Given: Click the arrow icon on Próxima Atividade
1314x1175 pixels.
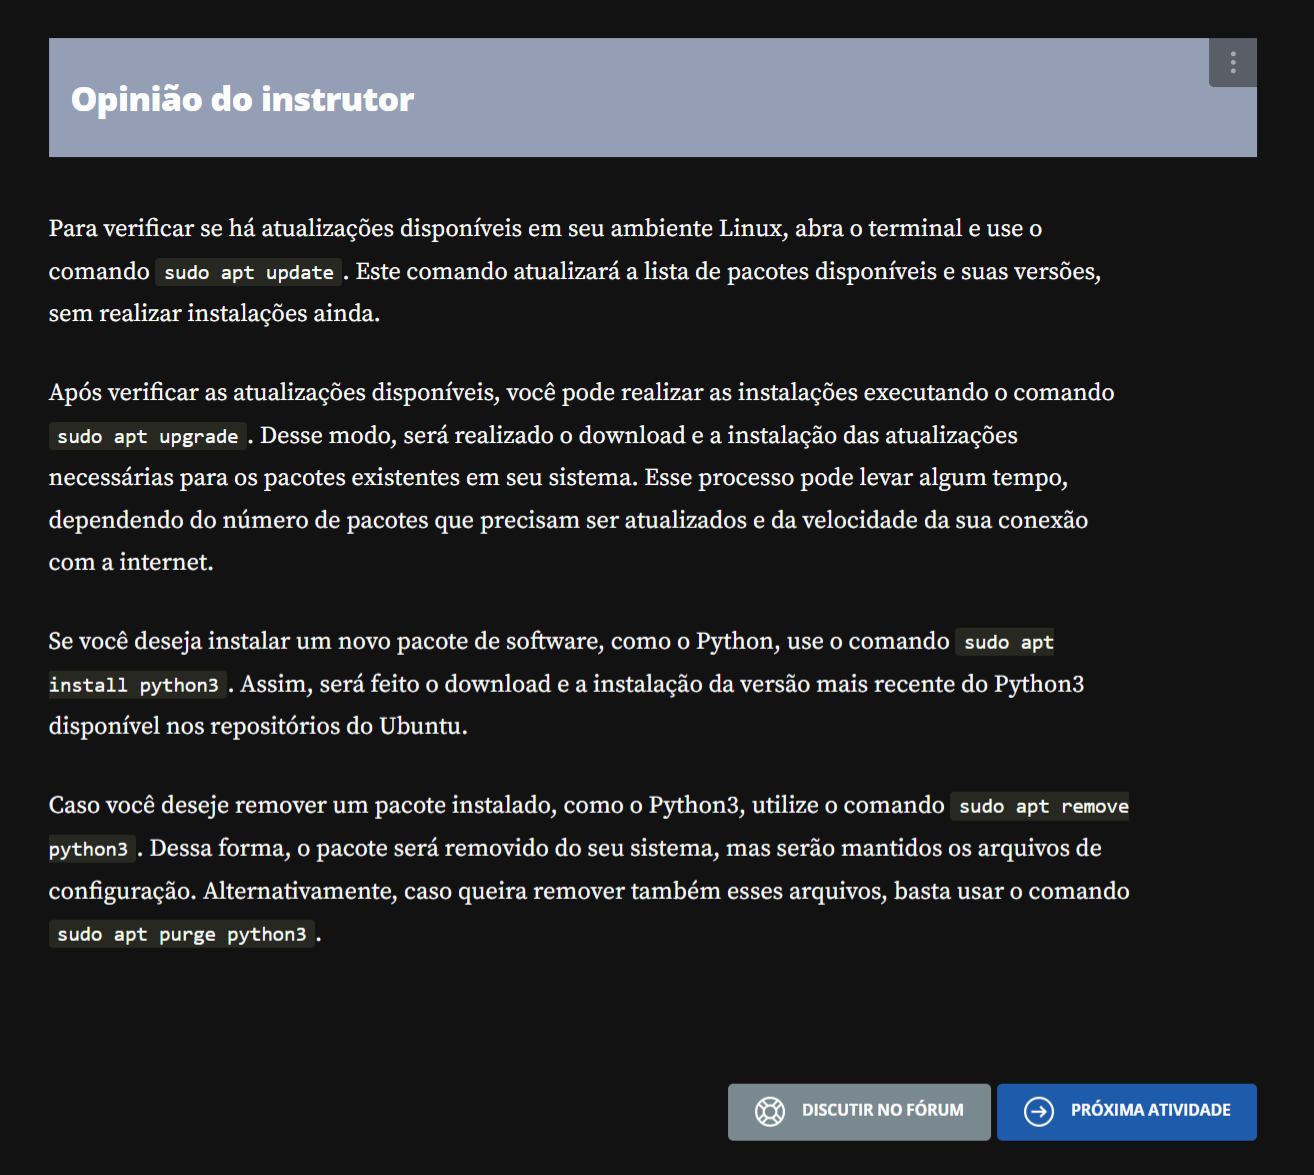Looking at the screenshot, I should coord(1040,1111).
